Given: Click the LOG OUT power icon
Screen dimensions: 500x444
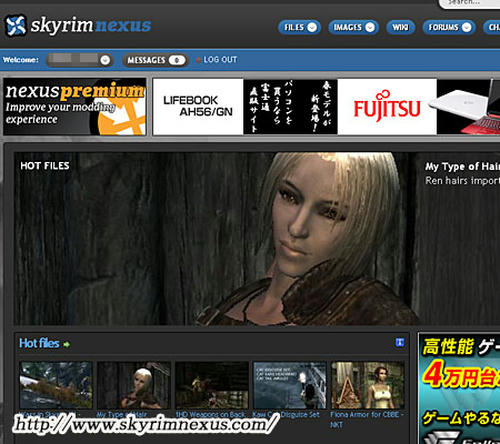Looking at the screenshot, I should coord(198,60).
